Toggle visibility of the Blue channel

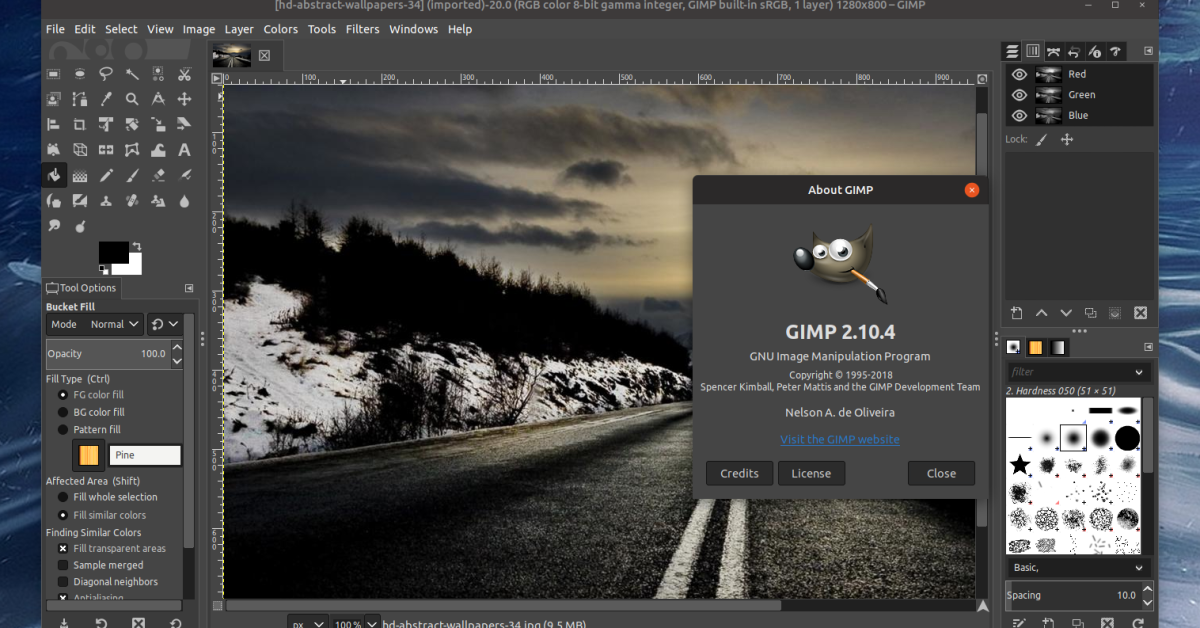click(x=1019, y=115)
